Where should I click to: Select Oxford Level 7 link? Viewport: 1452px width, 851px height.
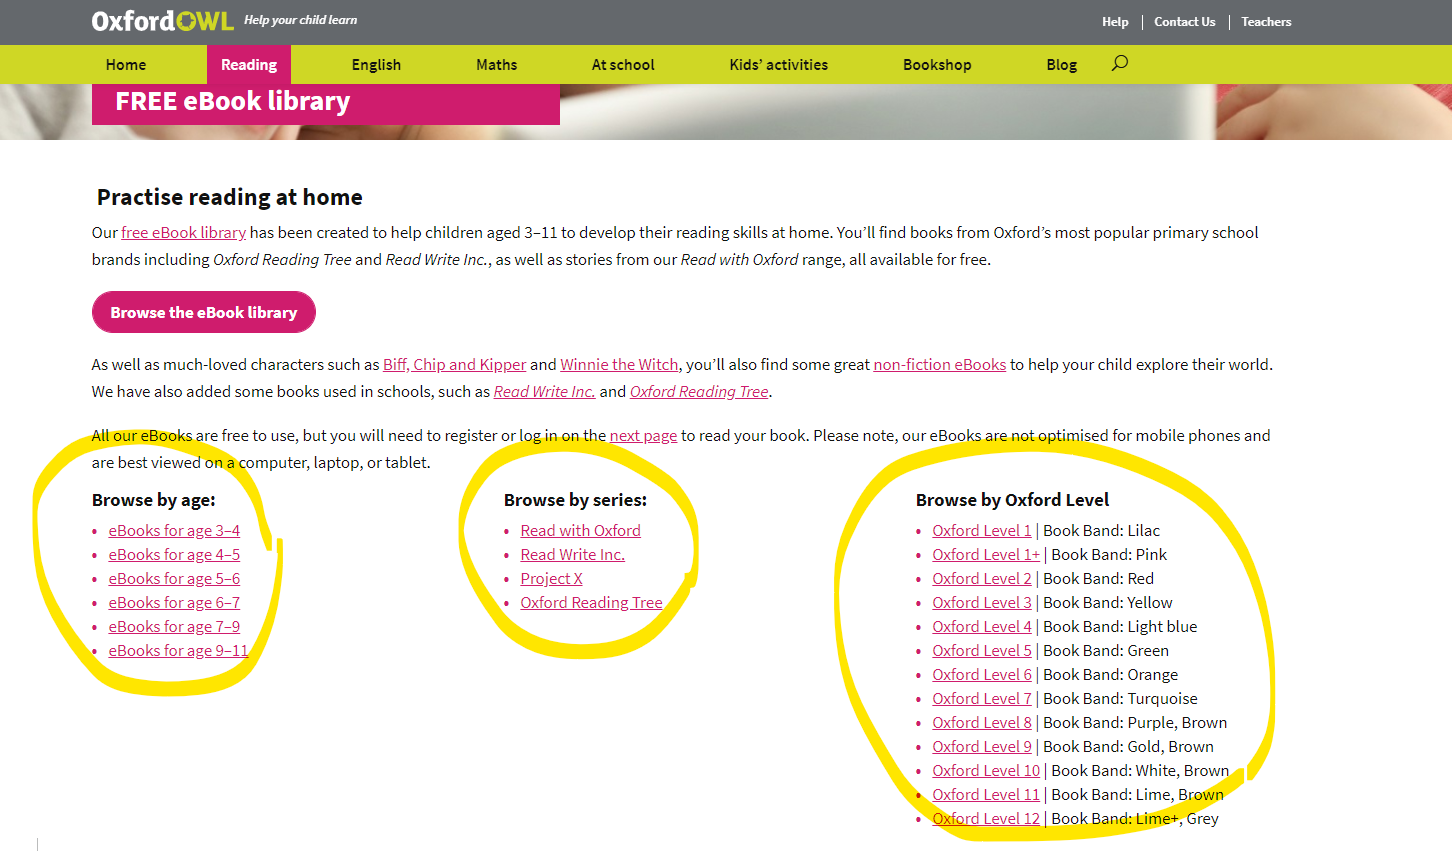[982, 698]
